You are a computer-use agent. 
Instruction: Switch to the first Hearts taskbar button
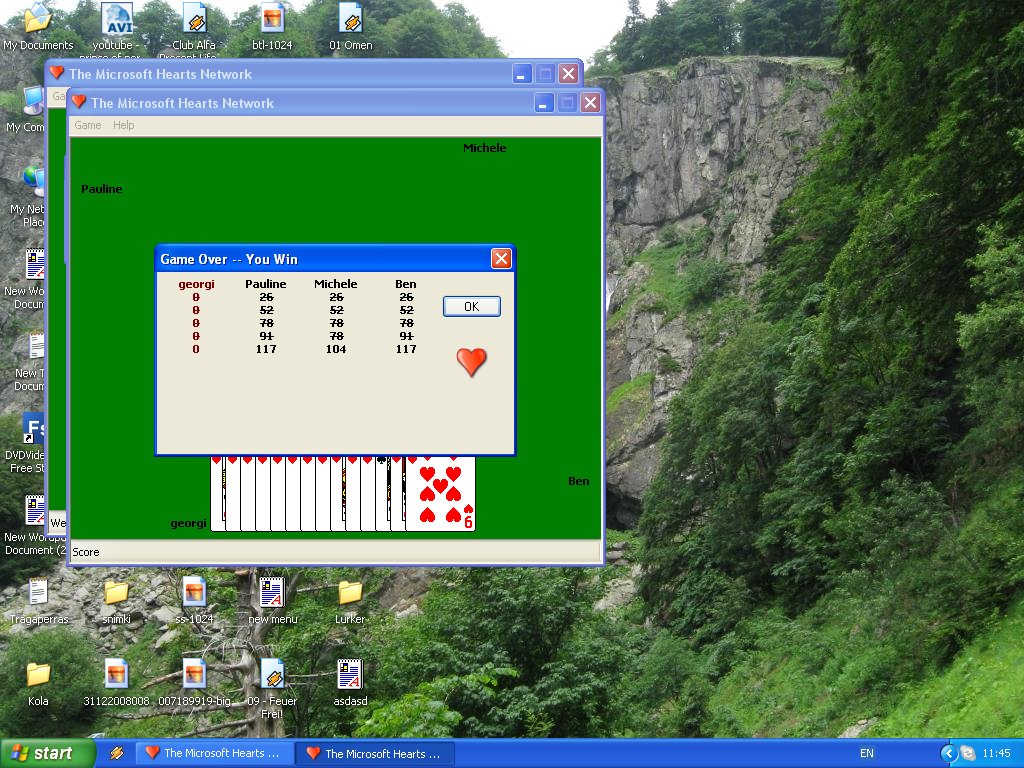pos(214,753)
